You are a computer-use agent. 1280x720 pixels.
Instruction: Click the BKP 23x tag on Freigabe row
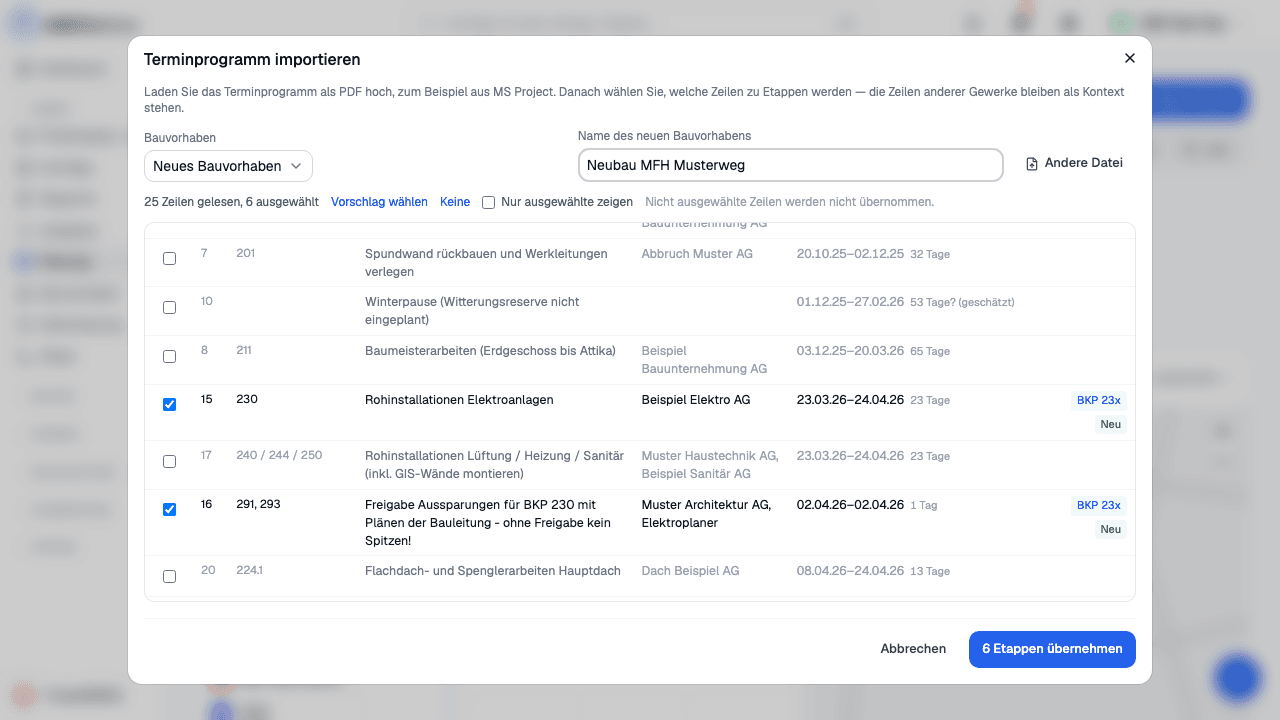tap(1099, 505)
